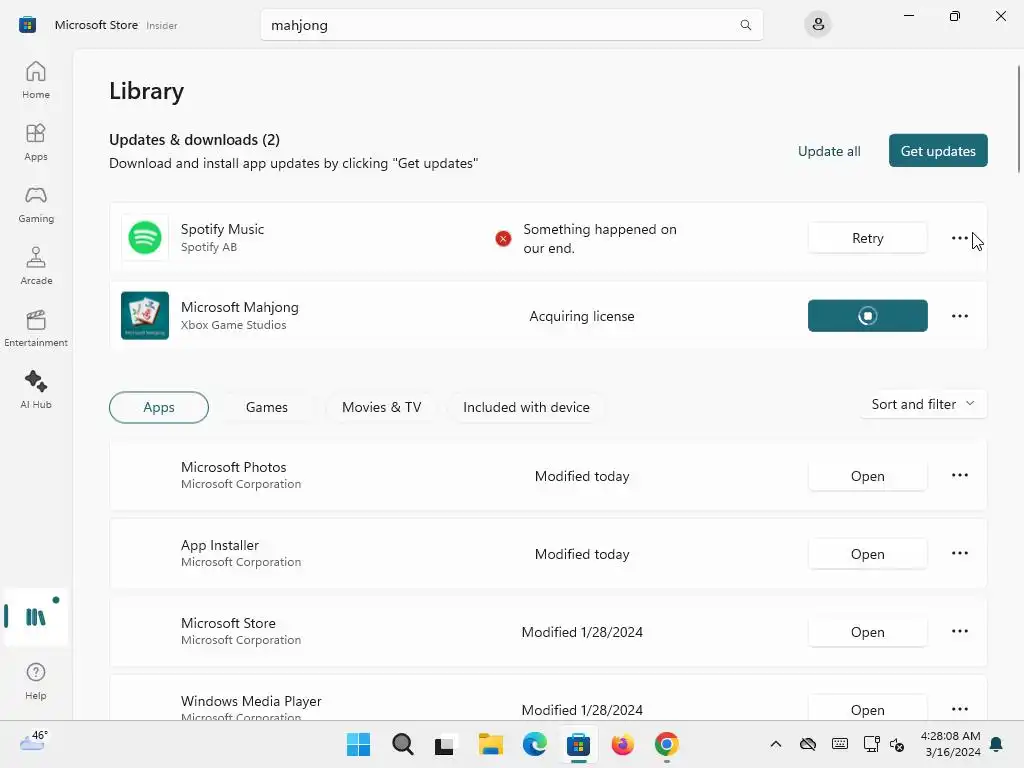This screenshot has height=768, width=1024.
Task: Open more options for Microsoft Store row
Action: [959, 632]
